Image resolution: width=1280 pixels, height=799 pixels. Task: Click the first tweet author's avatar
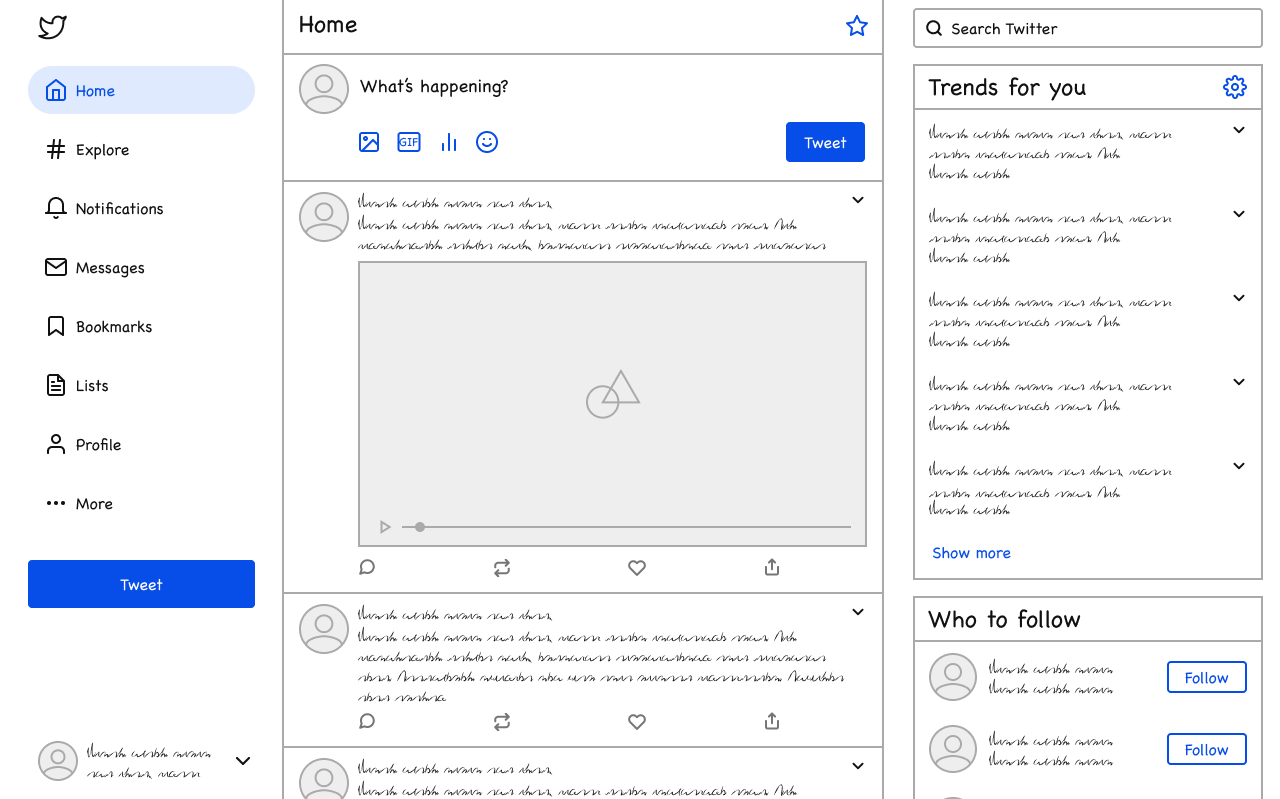[324, 217]
